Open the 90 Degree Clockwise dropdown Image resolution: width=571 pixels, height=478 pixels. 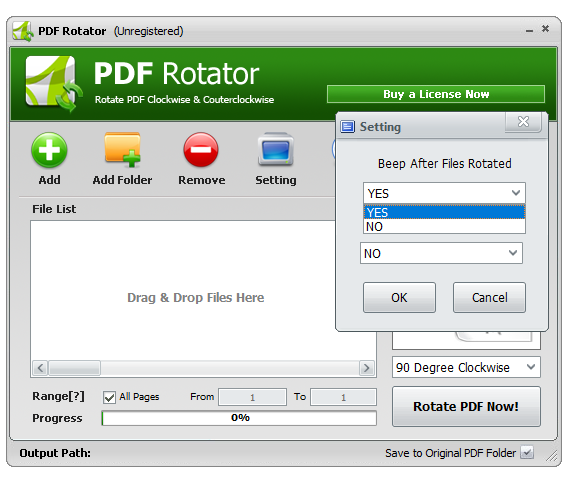click(466, 367)
